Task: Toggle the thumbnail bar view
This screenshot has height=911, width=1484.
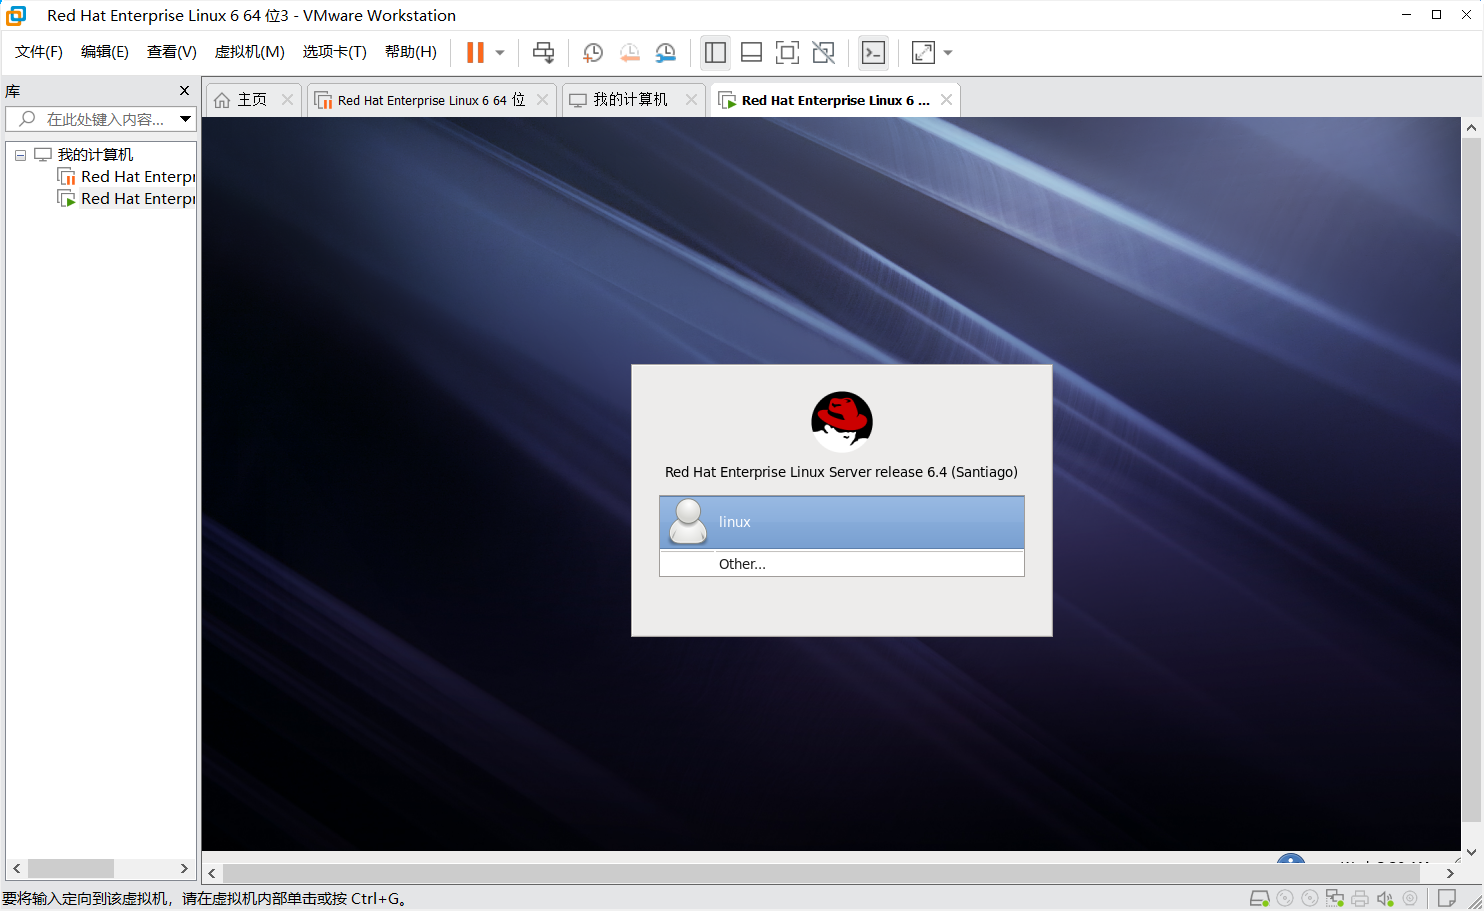Action: tap(751, 53)
